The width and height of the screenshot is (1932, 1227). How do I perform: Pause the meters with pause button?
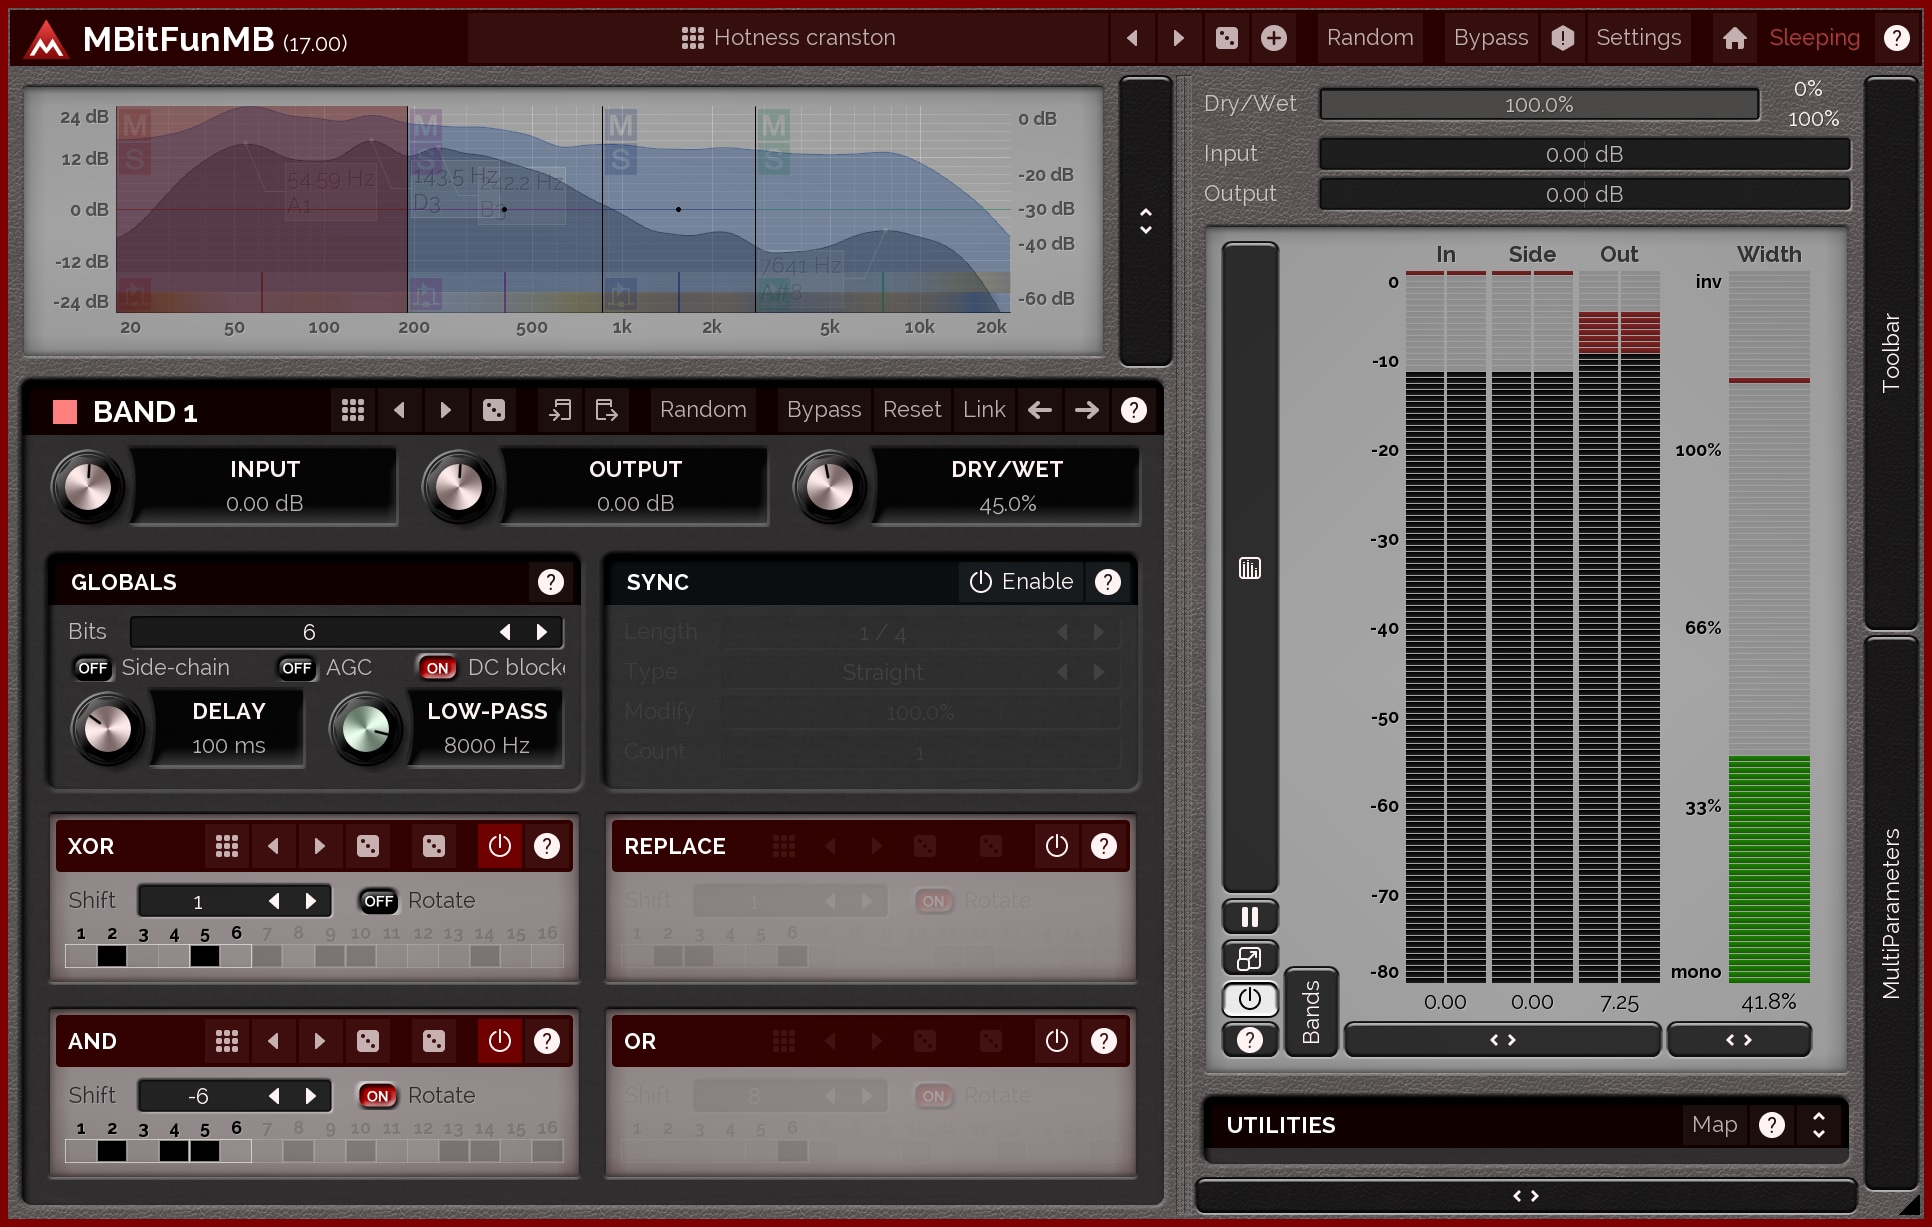(x=1249, y=916)
